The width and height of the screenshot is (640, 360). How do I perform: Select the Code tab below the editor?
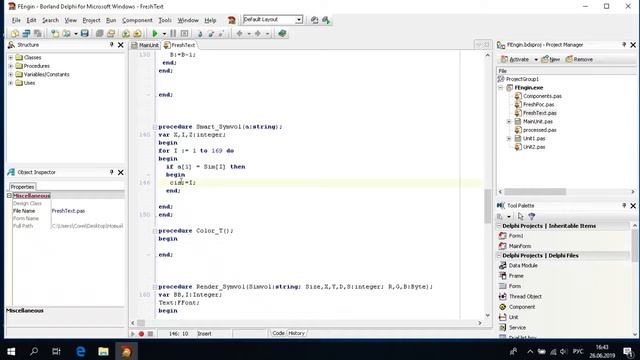278,333
